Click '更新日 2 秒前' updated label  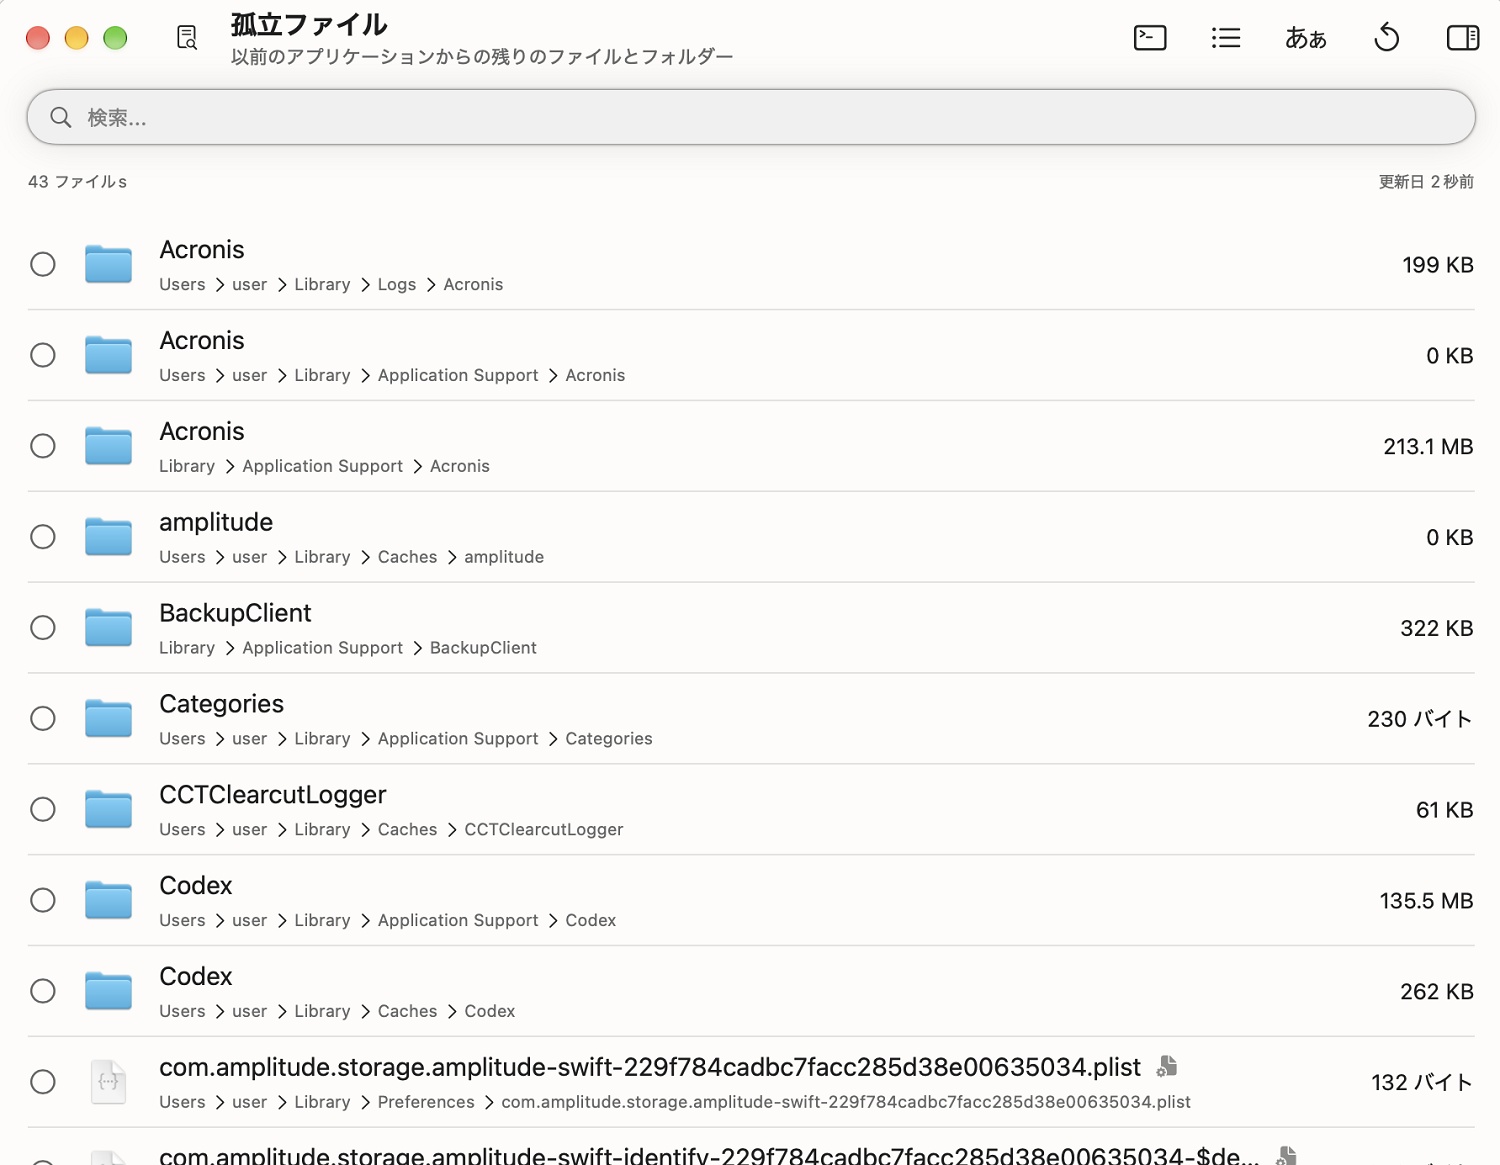1426,182
